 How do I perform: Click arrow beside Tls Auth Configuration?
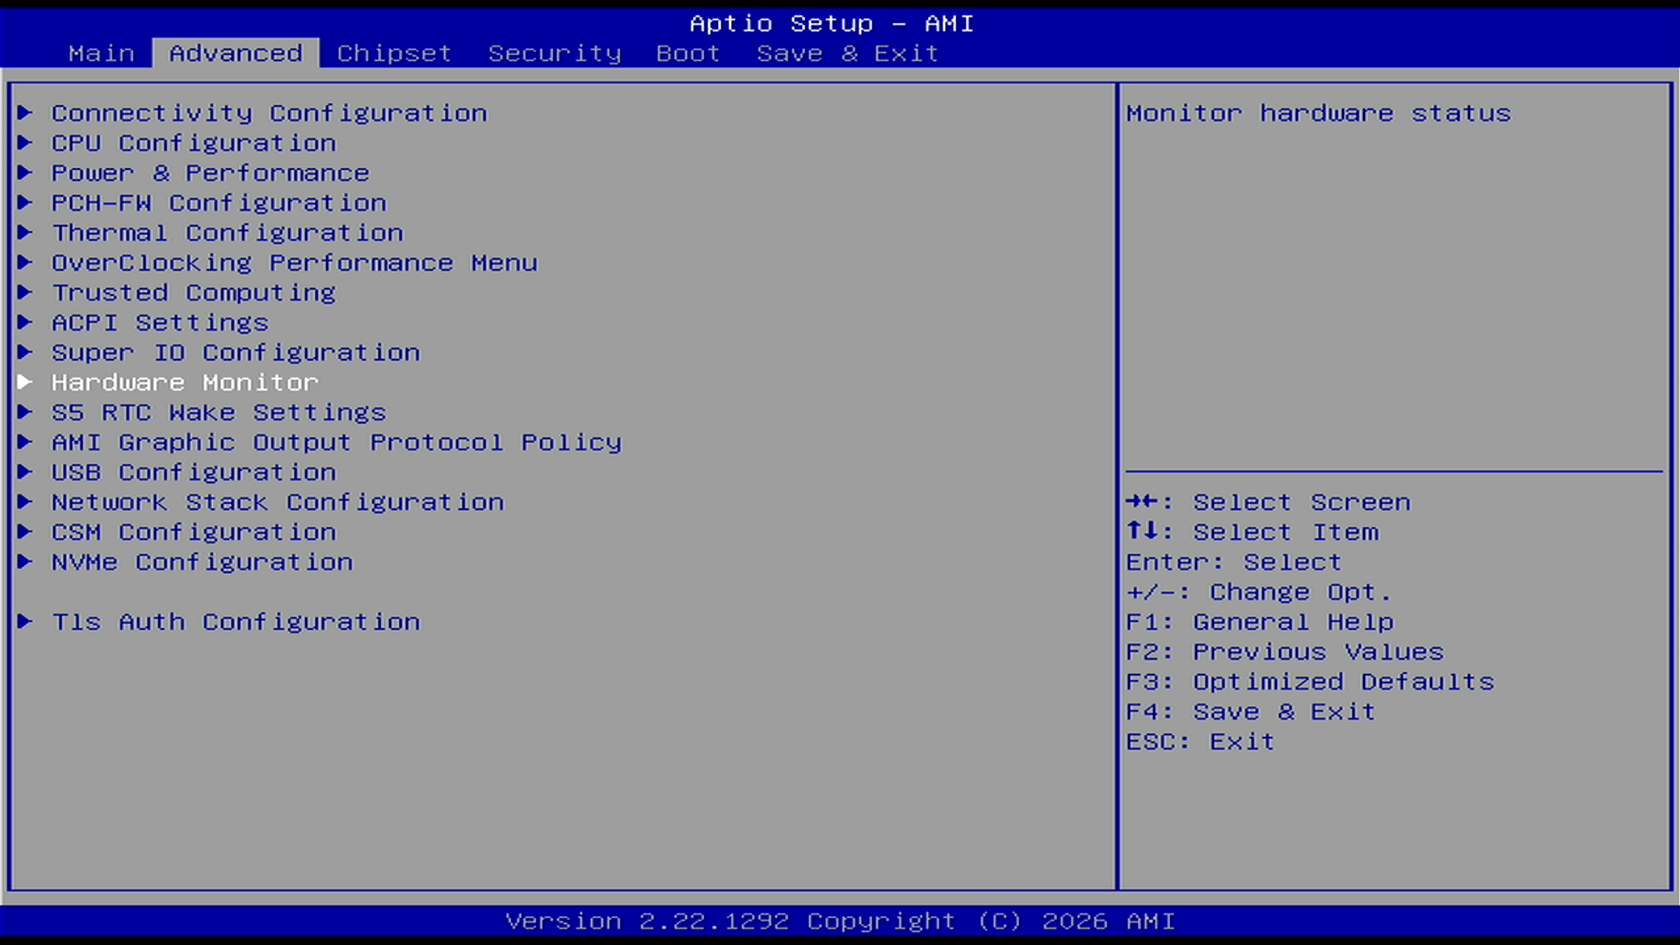pyautogui.click(x=26, y=622)
